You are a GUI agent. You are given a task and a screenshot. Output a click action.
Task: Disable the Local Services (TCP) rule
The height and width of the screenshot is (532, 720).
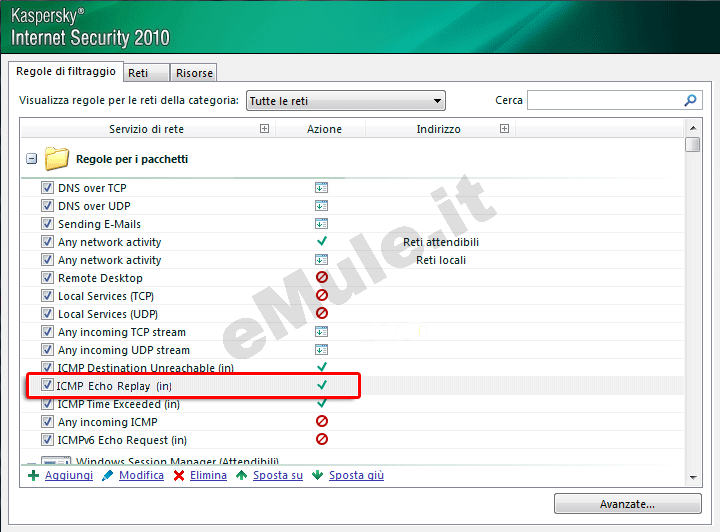(x=47, y=295)
